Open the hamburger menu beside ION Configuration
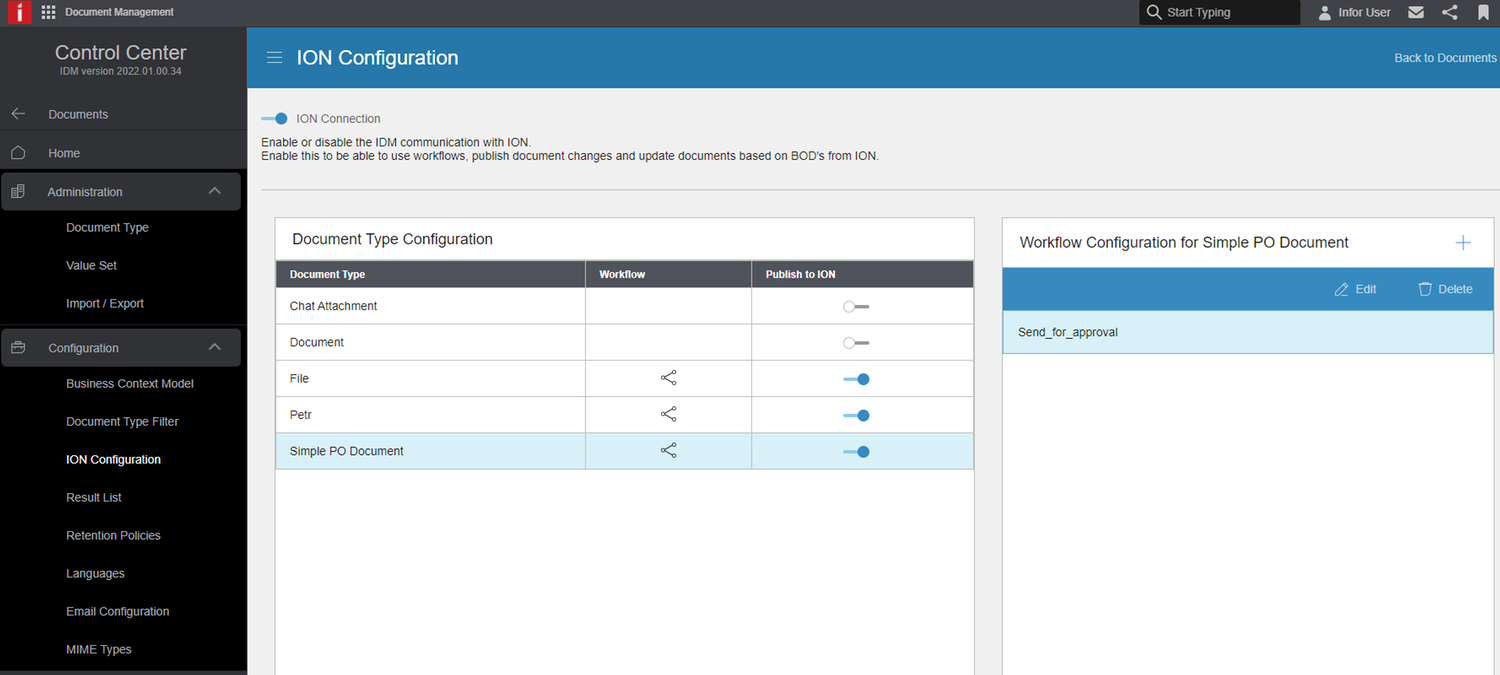 [x=274, y=57]
